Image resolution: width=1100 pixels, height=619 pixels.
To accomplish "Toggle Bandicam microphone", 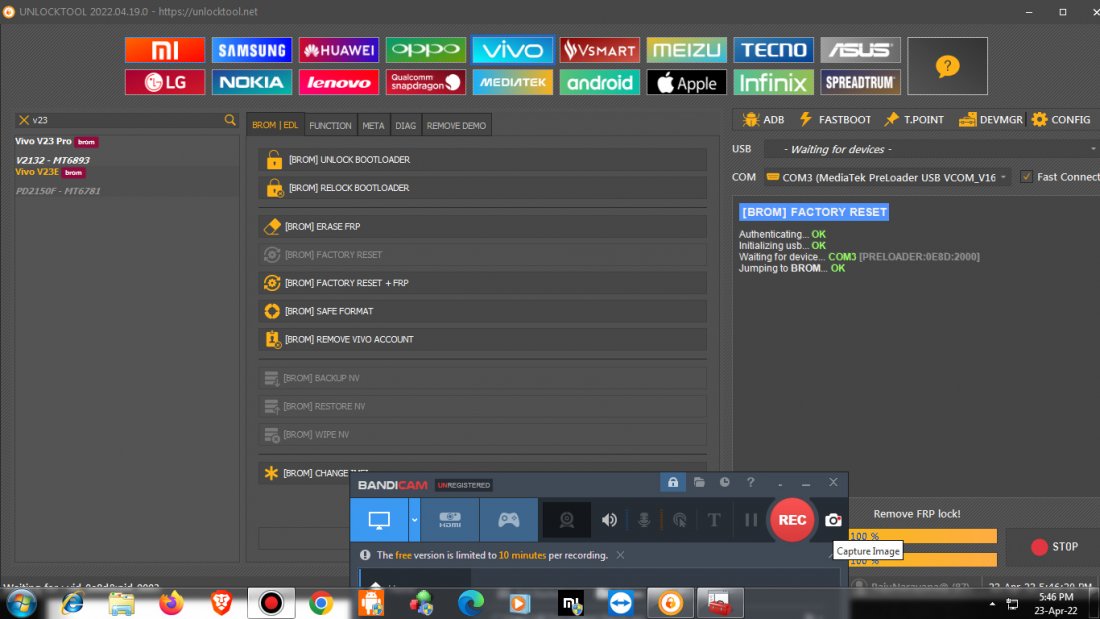I will tap(643, 520).
